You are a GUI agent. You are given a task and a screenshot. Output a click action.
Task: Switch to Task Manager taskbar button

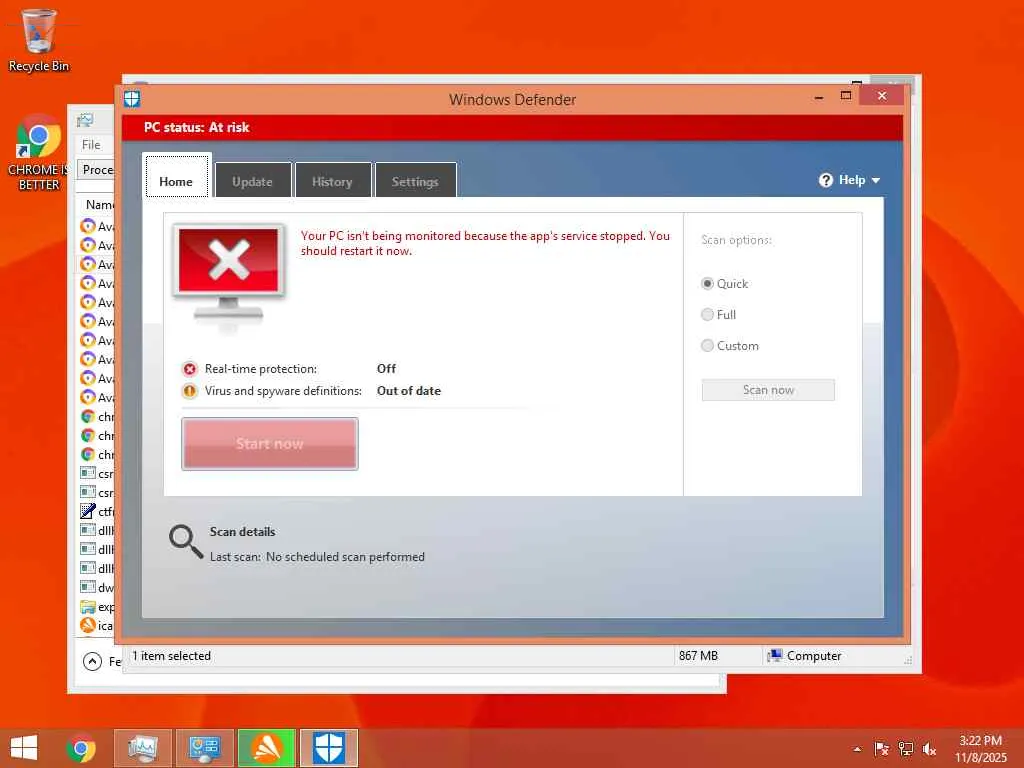143,748
